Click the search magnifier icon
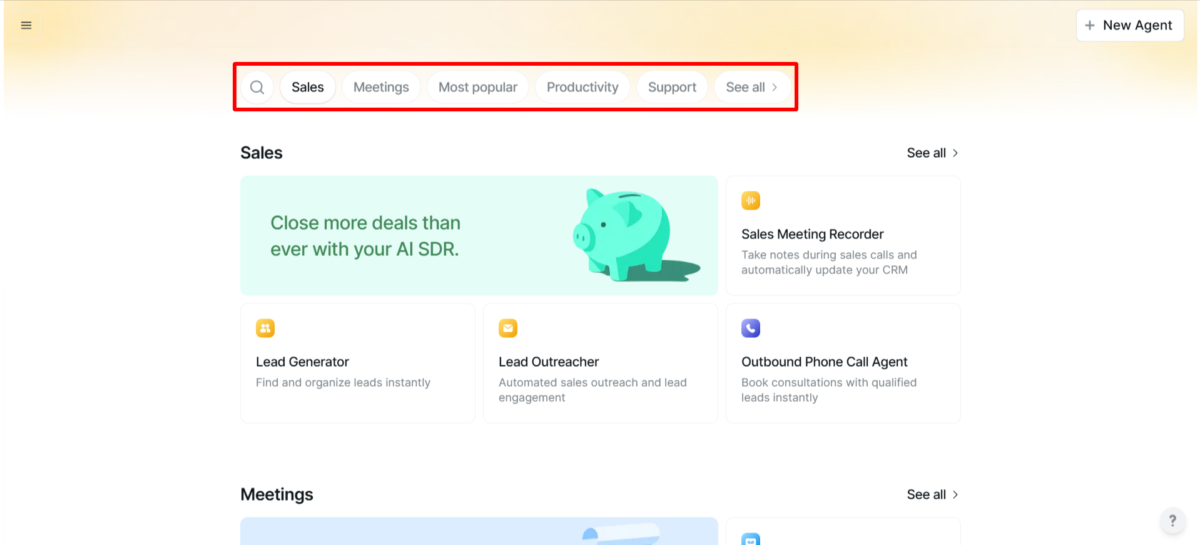The width and height of the screenshot is (1200, 545). tap(257, 87)
